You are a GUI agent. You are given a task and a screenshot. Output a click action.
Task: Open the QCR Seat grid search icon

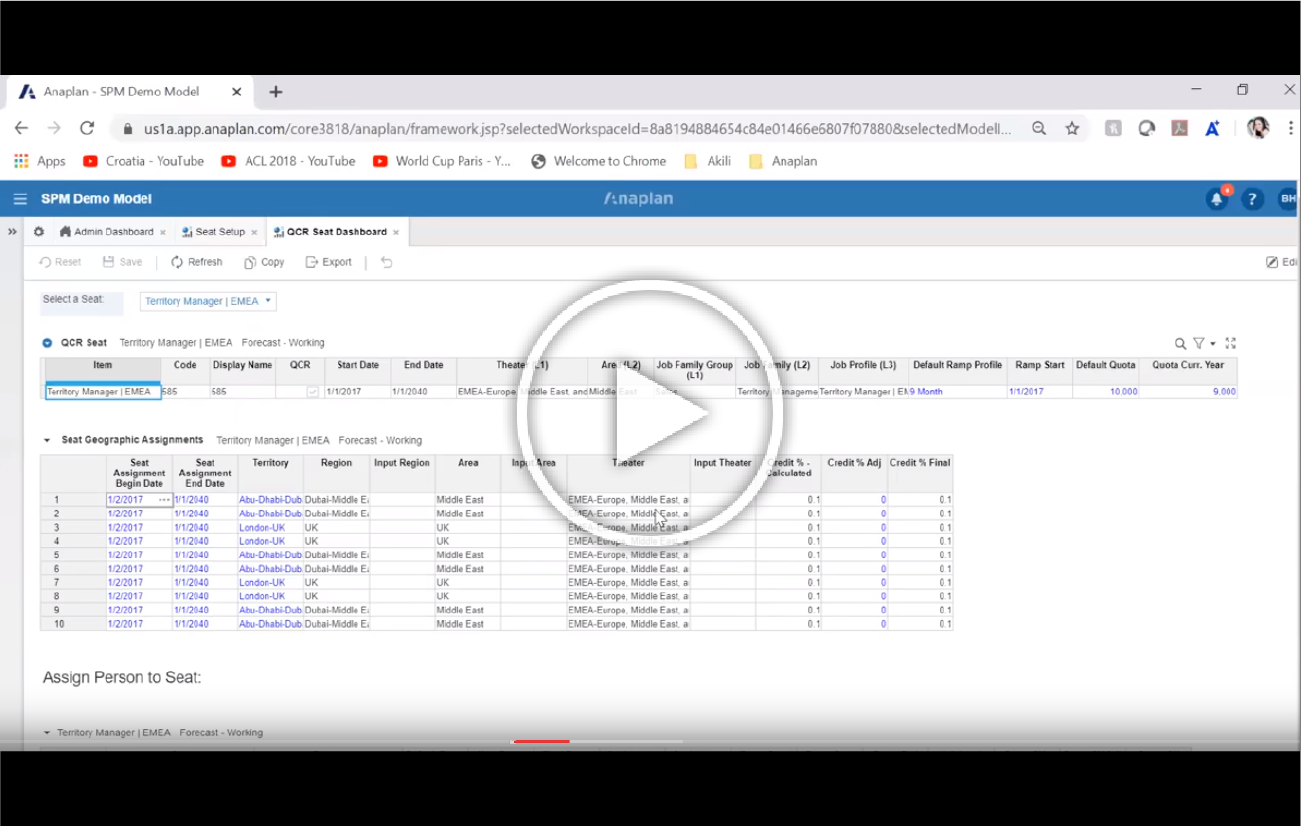[1180, 343]
